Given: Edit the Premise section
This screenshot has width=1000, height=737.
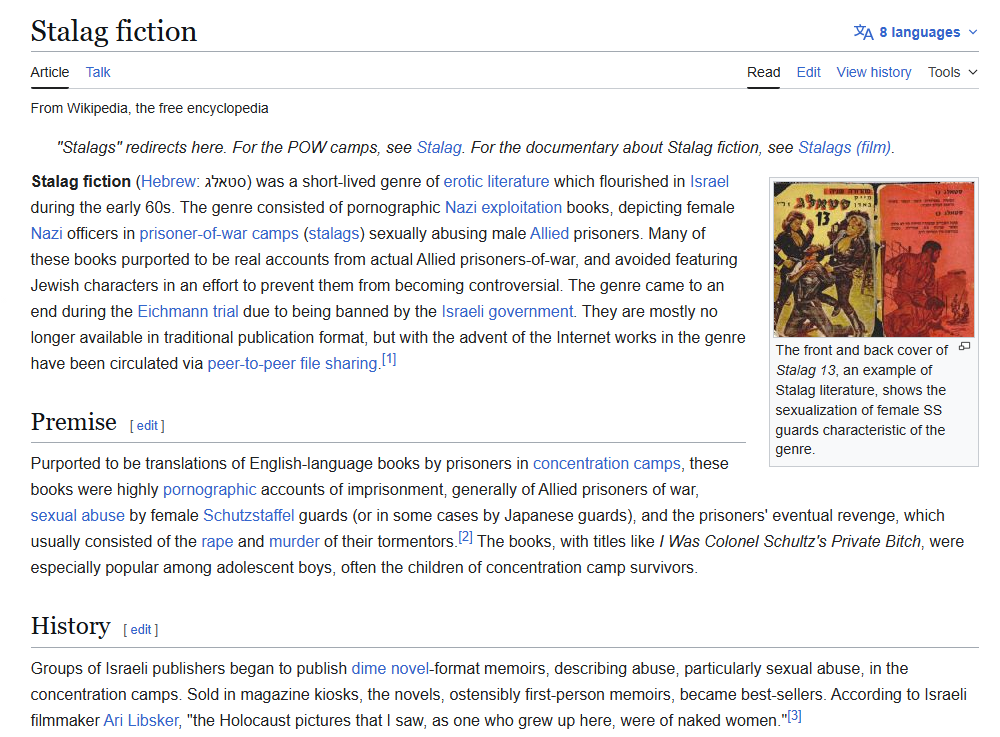Looking at the screenshot, I should 147,426.
